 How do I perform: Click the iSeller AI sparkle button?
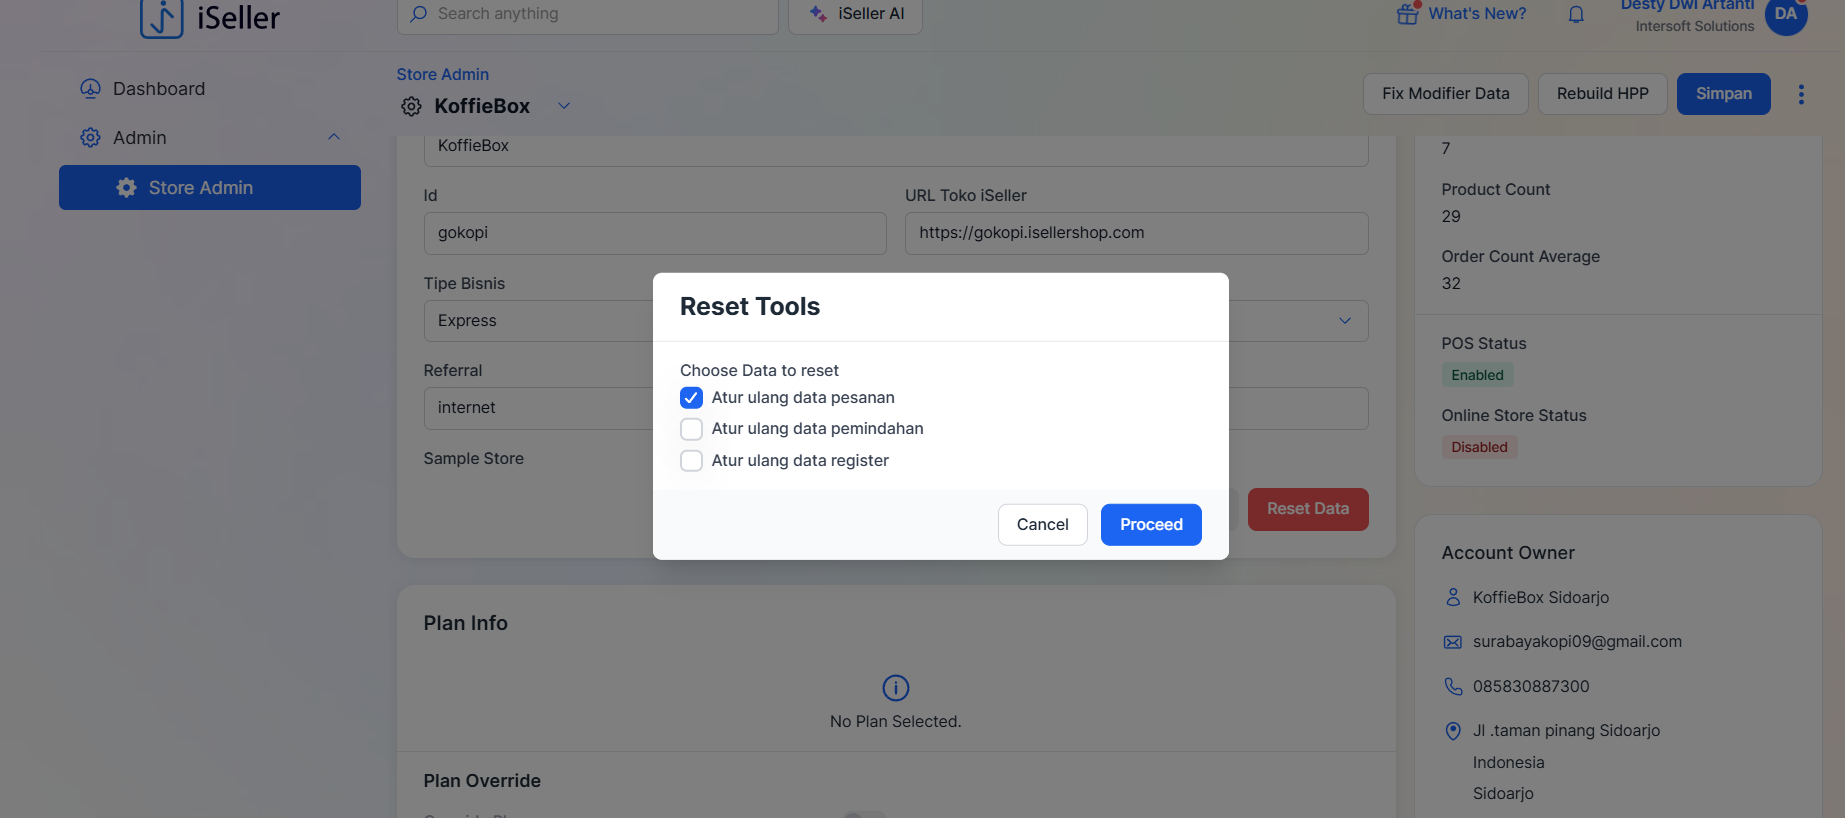(855, 14)
